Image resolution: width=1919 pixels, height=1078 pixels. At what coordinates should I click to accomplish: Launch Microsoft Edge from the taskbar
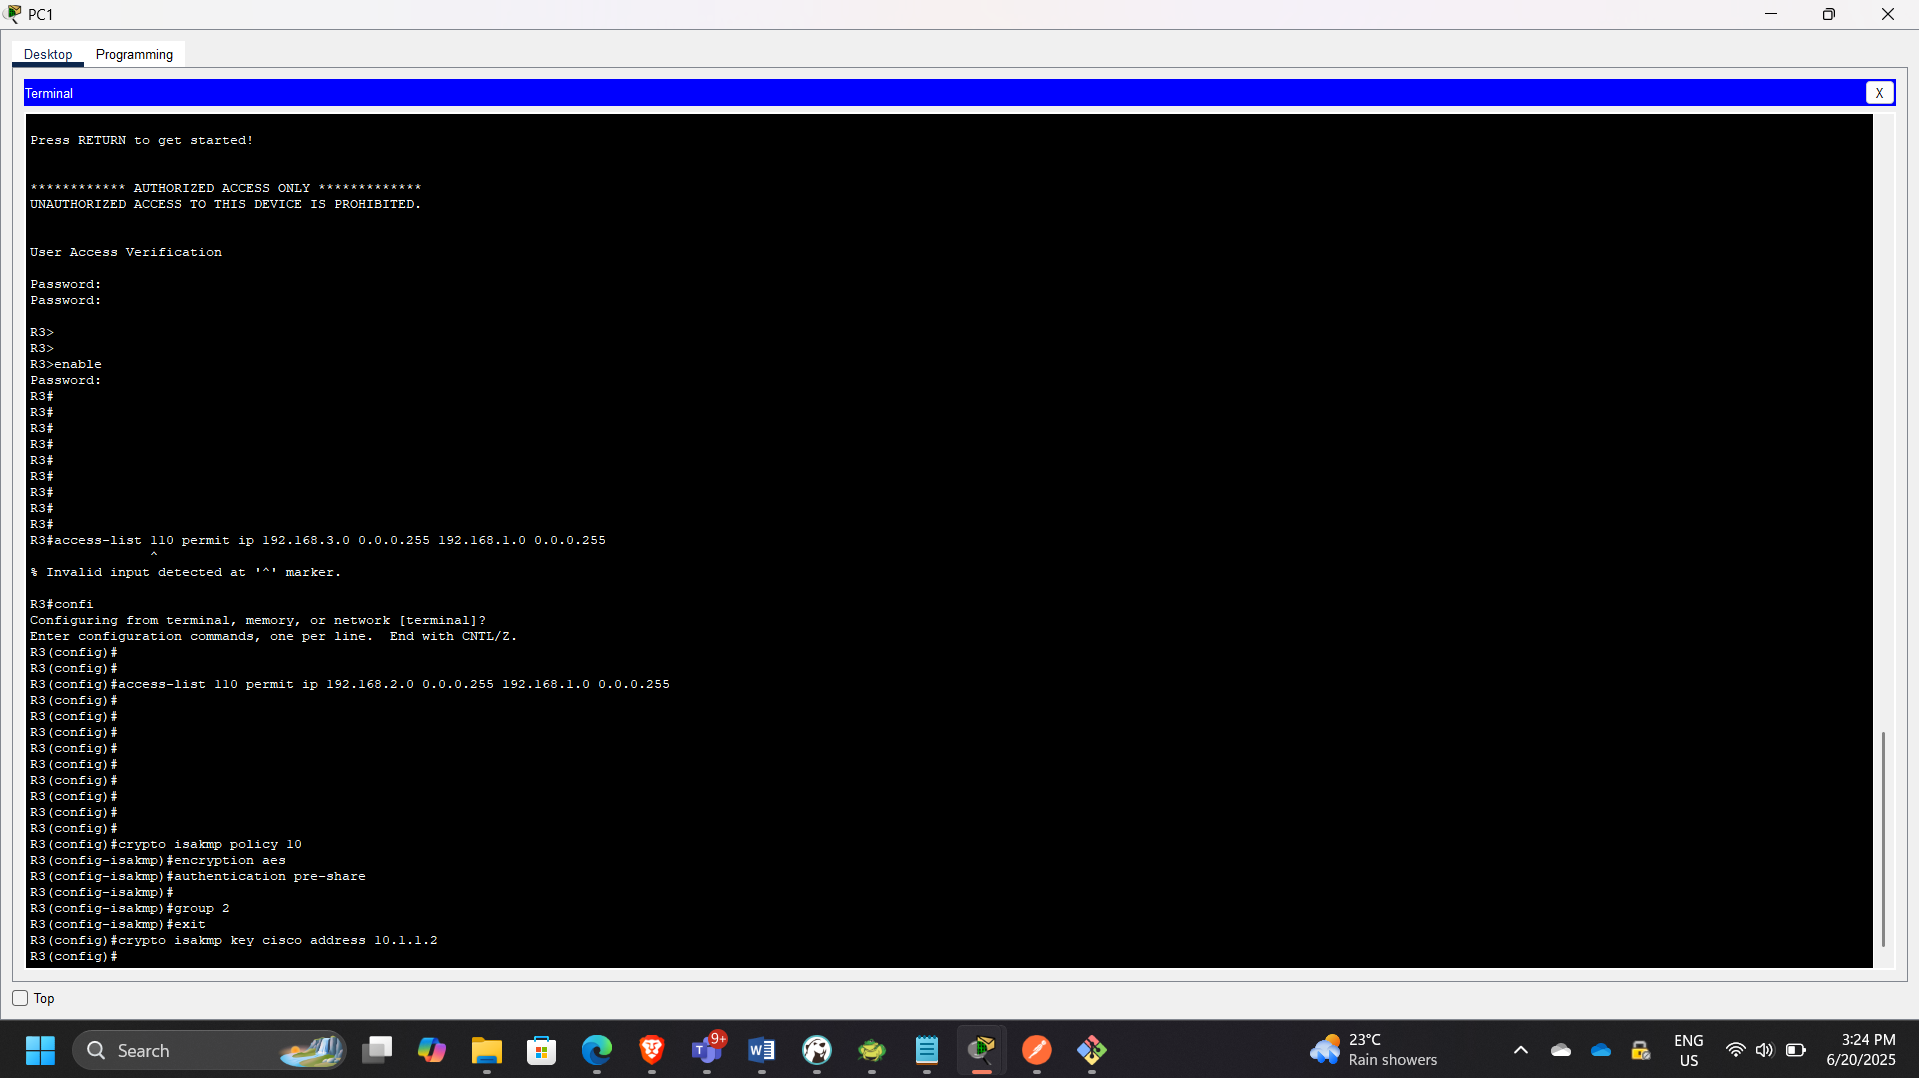[x=597, y=1051]
